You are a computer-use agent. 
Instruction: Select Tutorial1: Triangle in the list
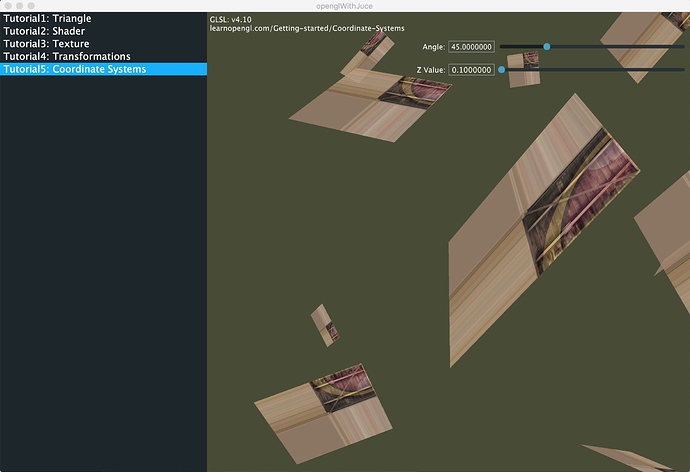(103, 18)
